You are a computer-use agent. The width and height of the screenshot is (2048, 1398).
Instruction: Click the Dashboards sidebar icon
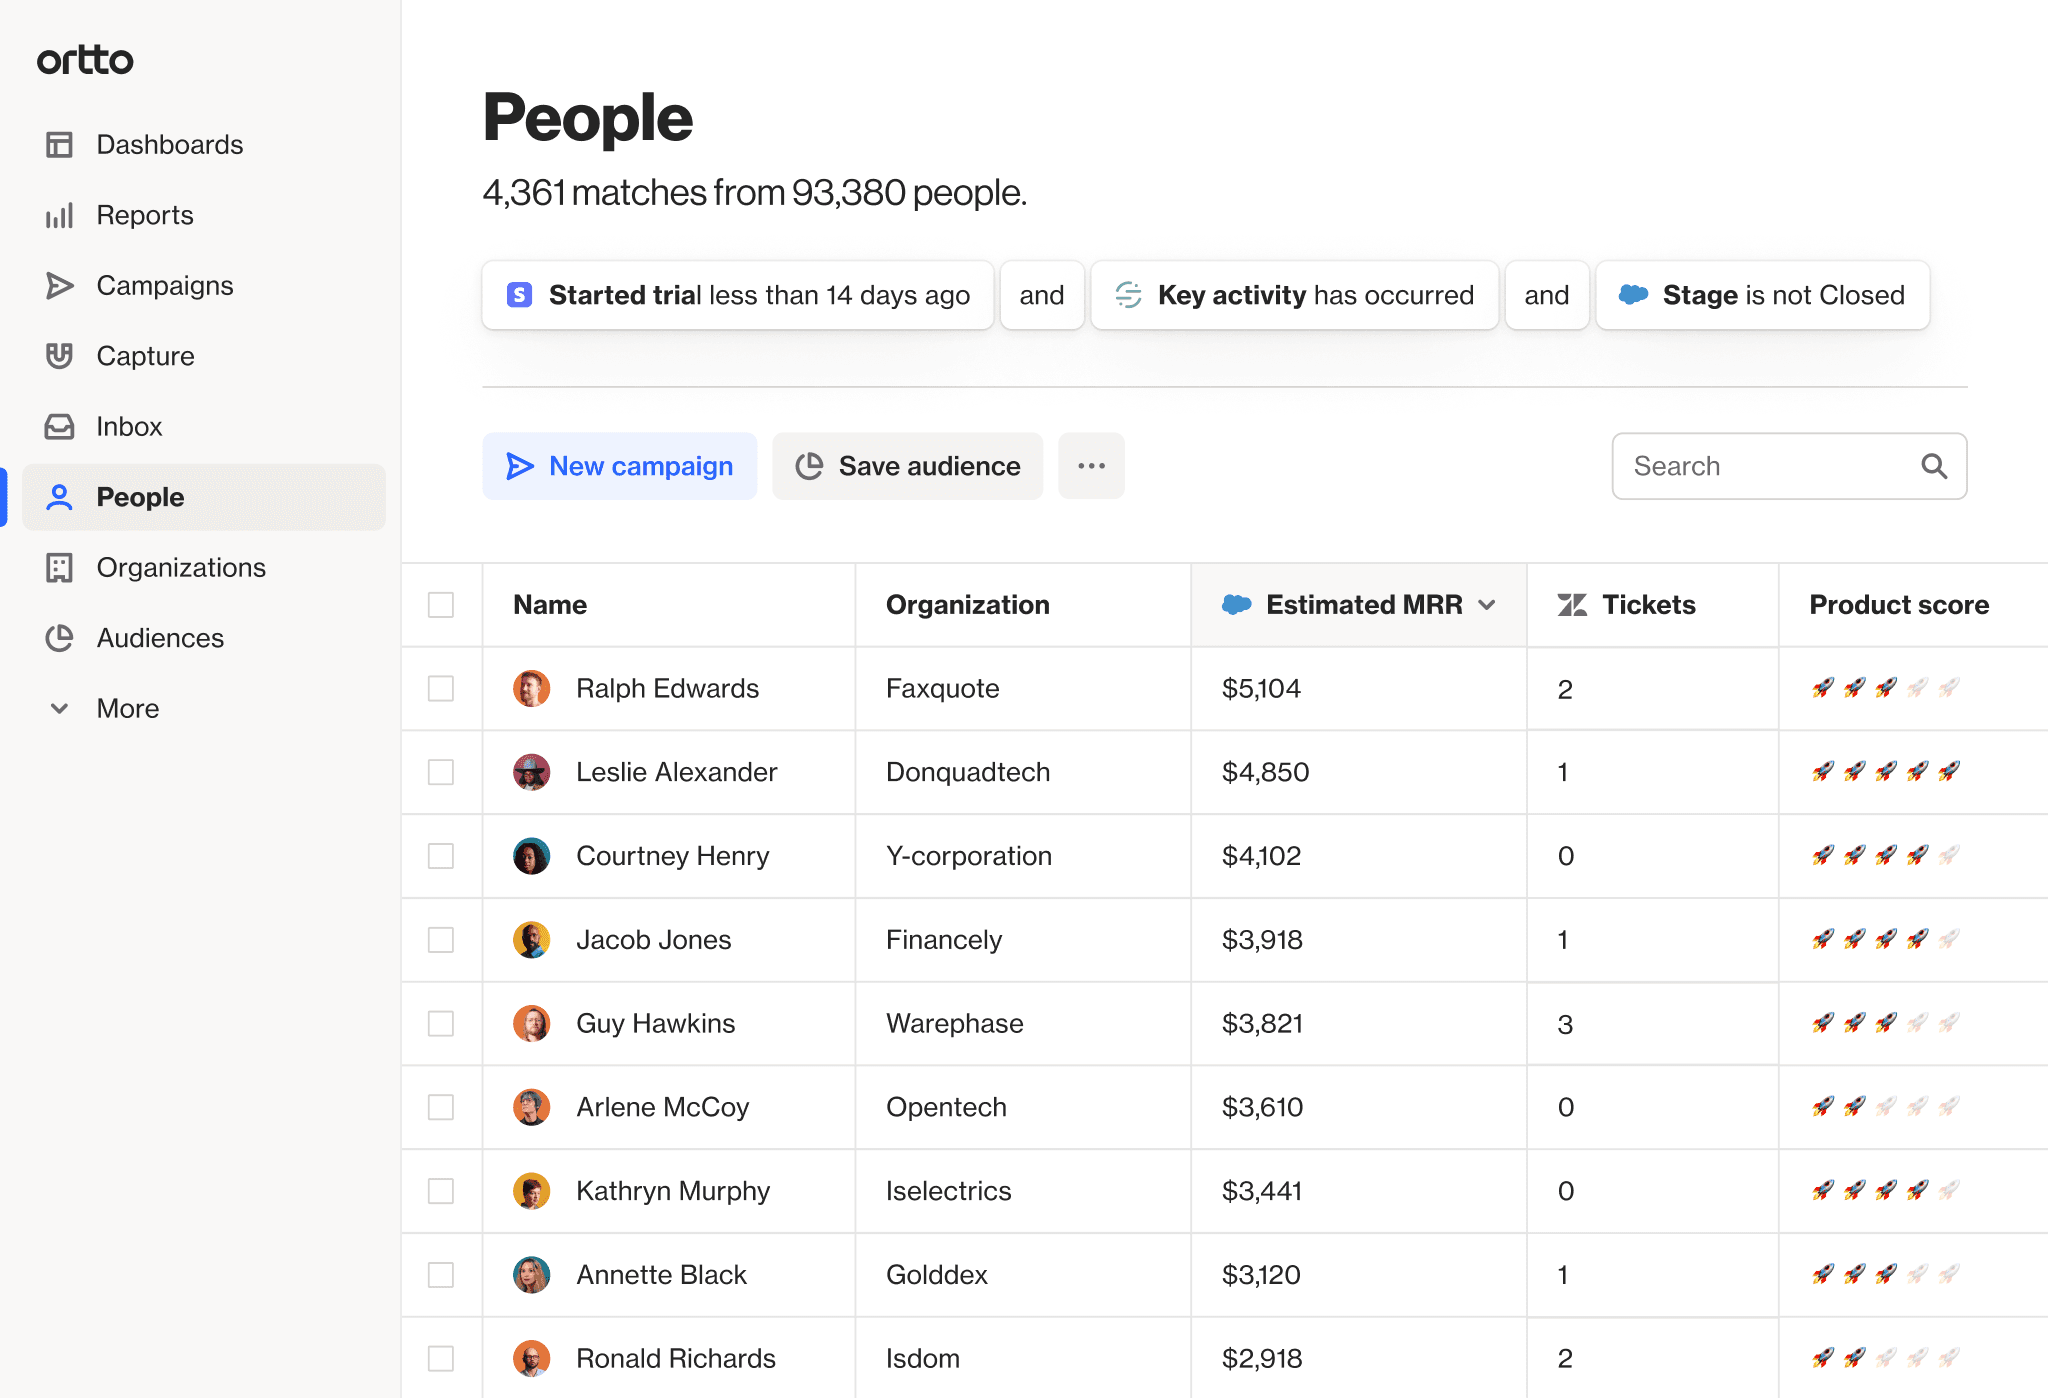(x=60, y=145)
